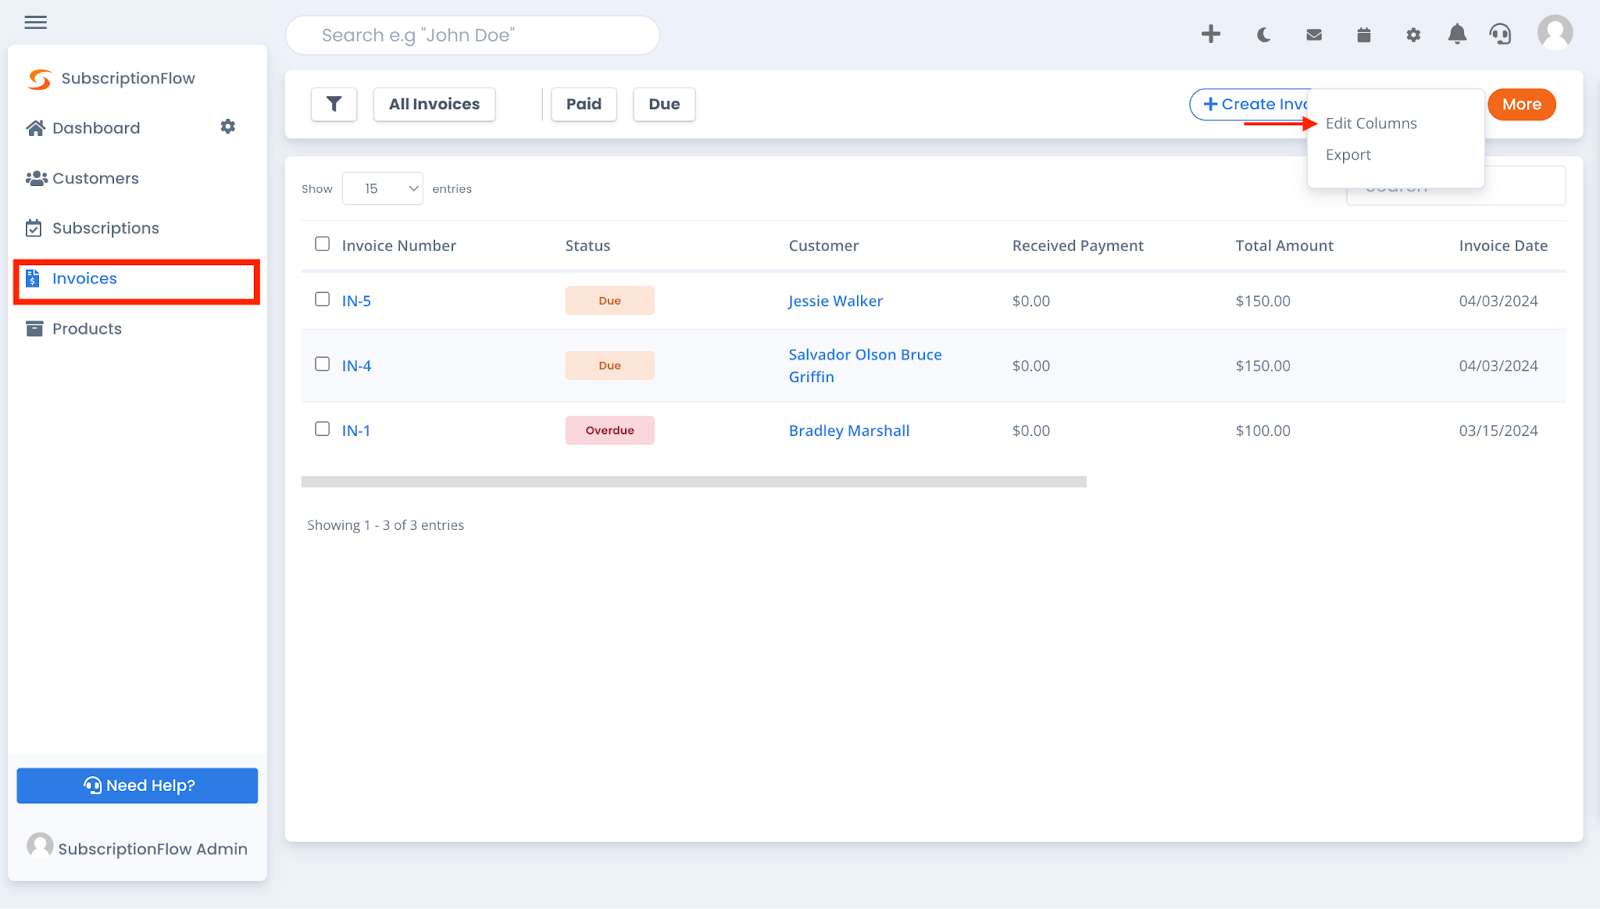Click the Due status badge for IN-4
The height and width of the screenshot is (909, 1600).
click(x=610, y=366)
